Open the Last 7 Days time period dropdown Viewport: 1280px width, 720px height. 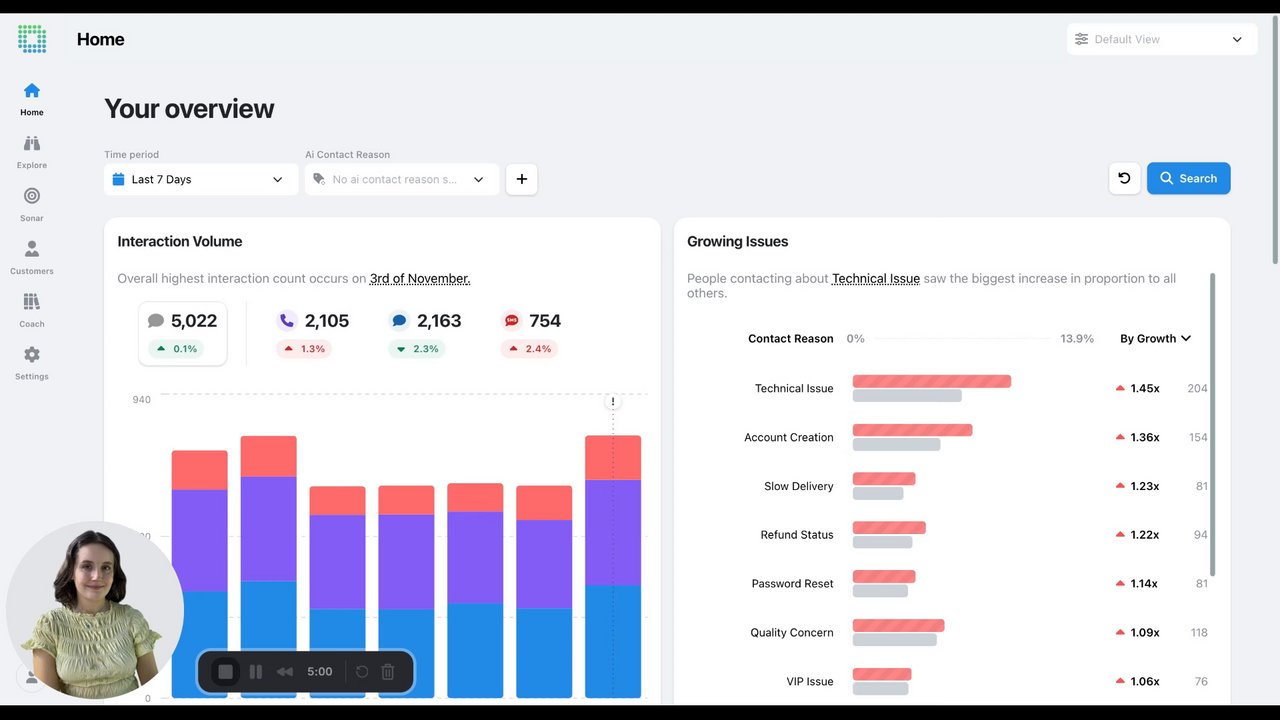pyautogui.click(x=201, y=179)
